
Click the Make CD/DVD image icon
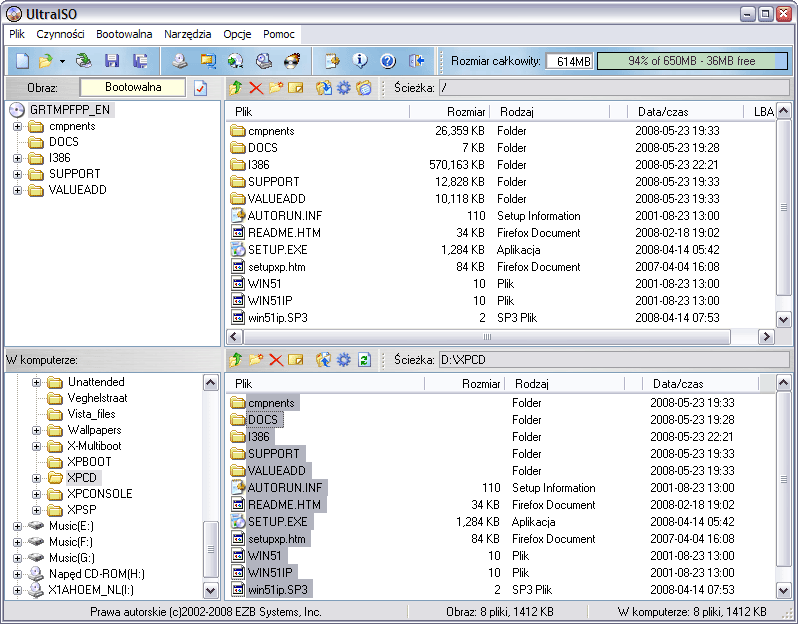coord(179,61)
